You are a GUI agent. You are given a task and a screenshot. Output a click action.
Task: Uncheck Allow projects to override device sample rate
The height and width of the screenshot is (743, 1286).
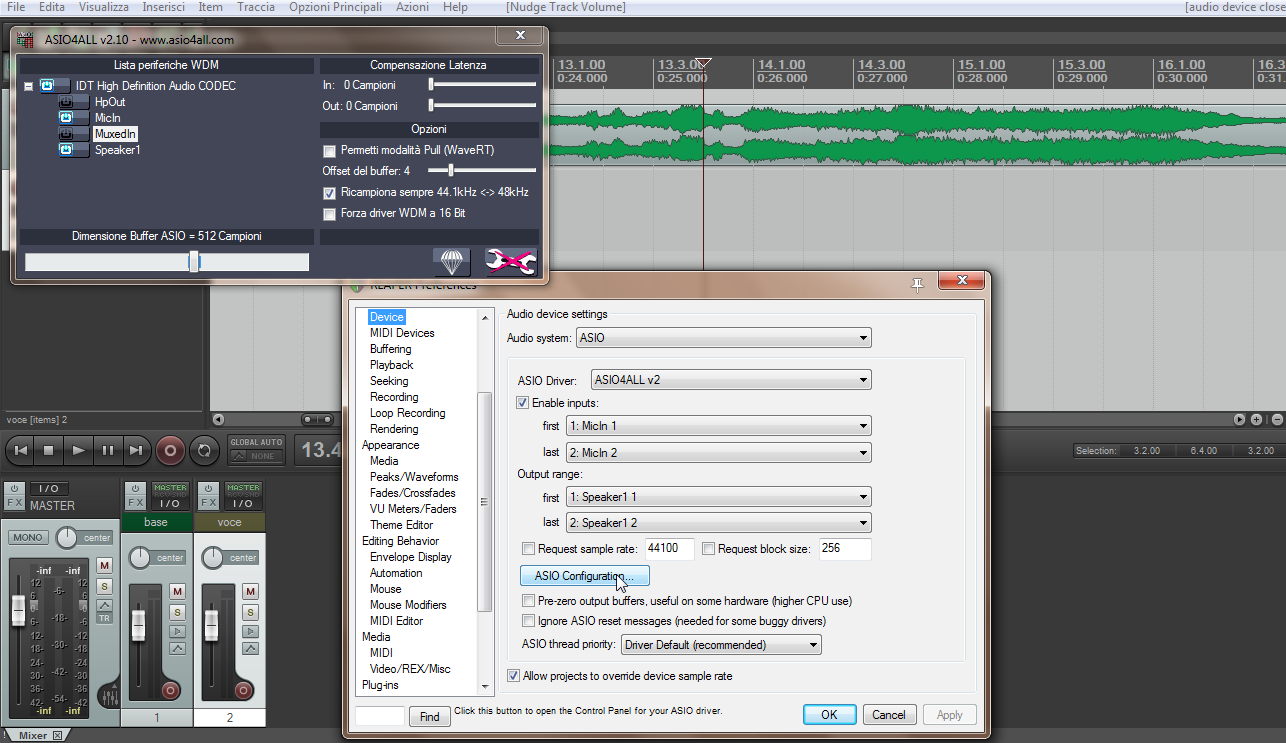pos(514,676)
